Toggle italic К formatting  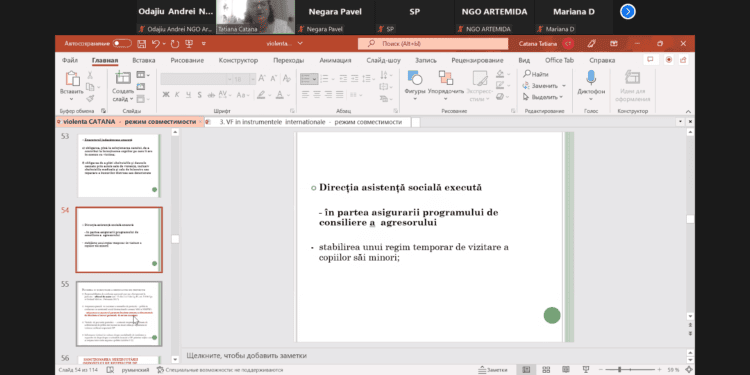click(x=177, y=95)
